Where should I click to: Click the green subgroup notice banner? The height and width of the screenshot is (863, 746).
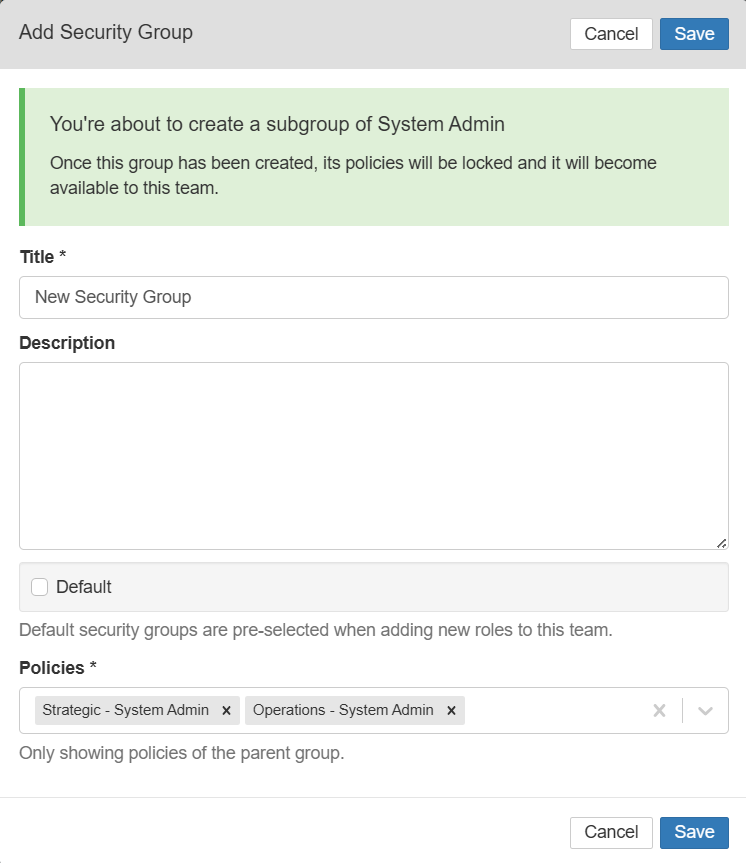[374, 155]
